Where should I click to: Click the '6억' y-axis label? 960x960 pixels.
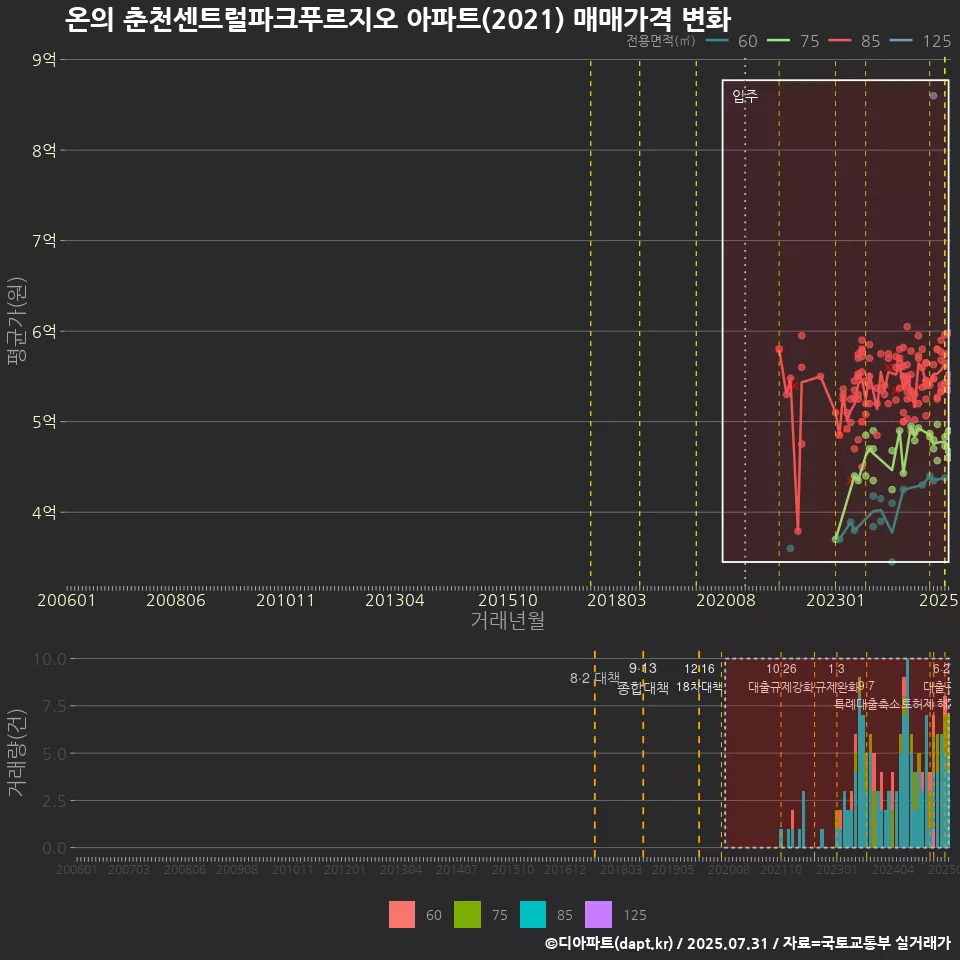(44, 331)
